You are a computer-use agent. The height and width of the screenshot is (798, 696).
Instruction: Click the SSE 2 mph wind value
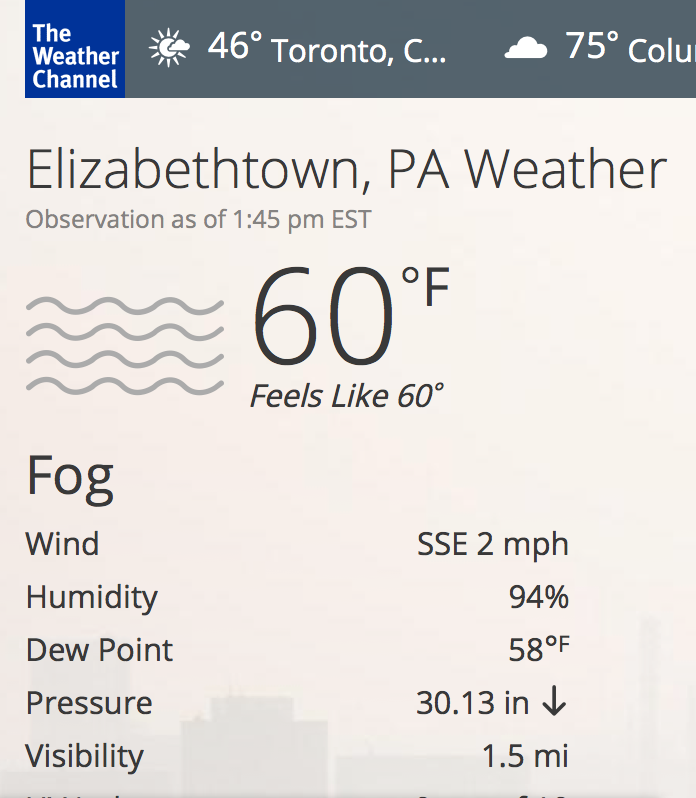coord(492,545)
